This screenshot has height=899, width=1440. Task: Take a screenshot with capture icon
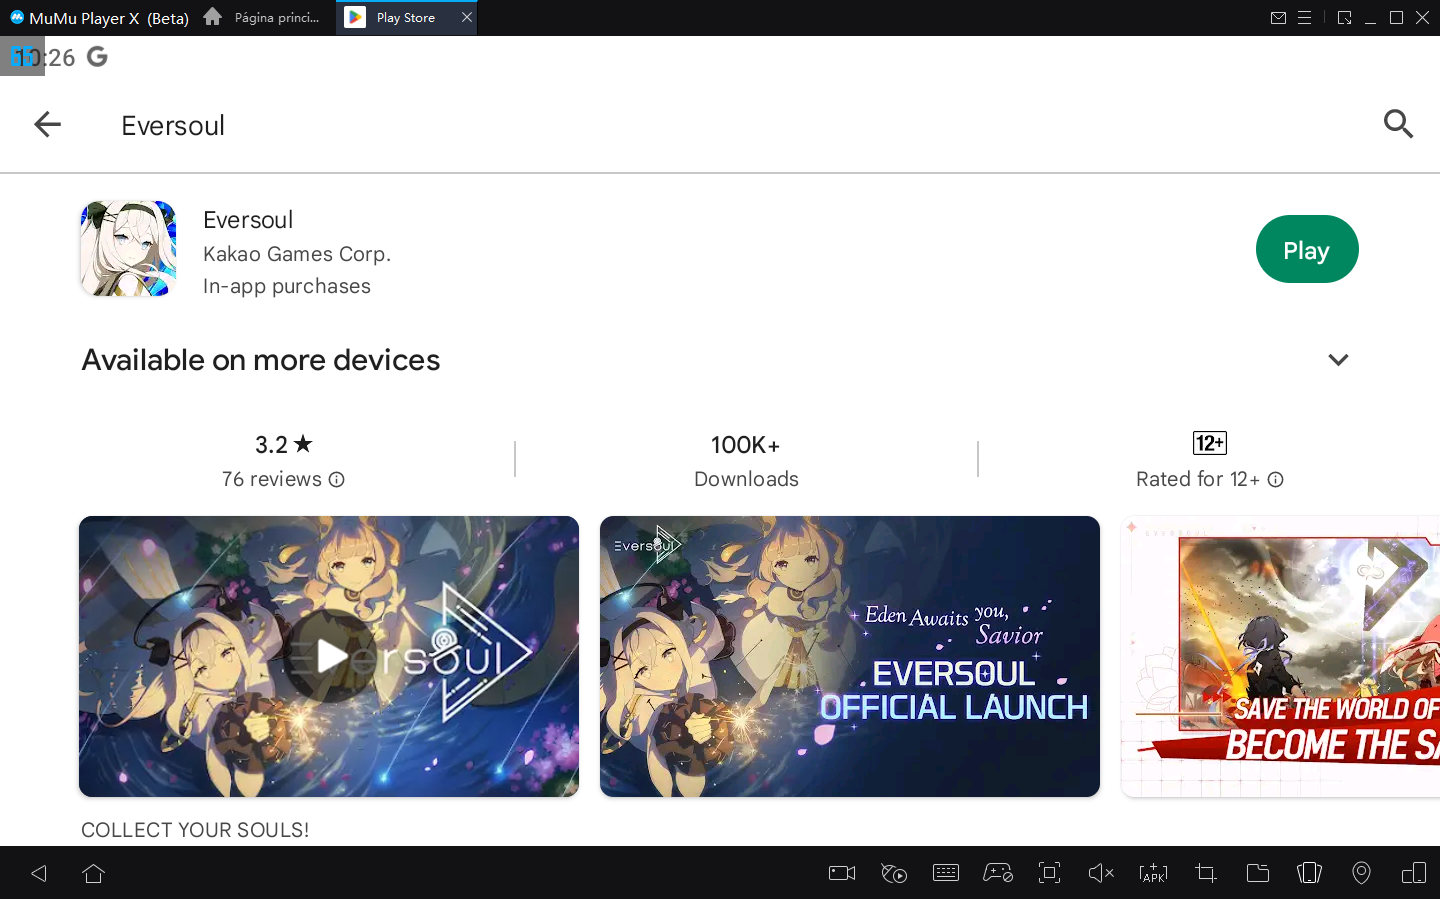(1049, 873)
